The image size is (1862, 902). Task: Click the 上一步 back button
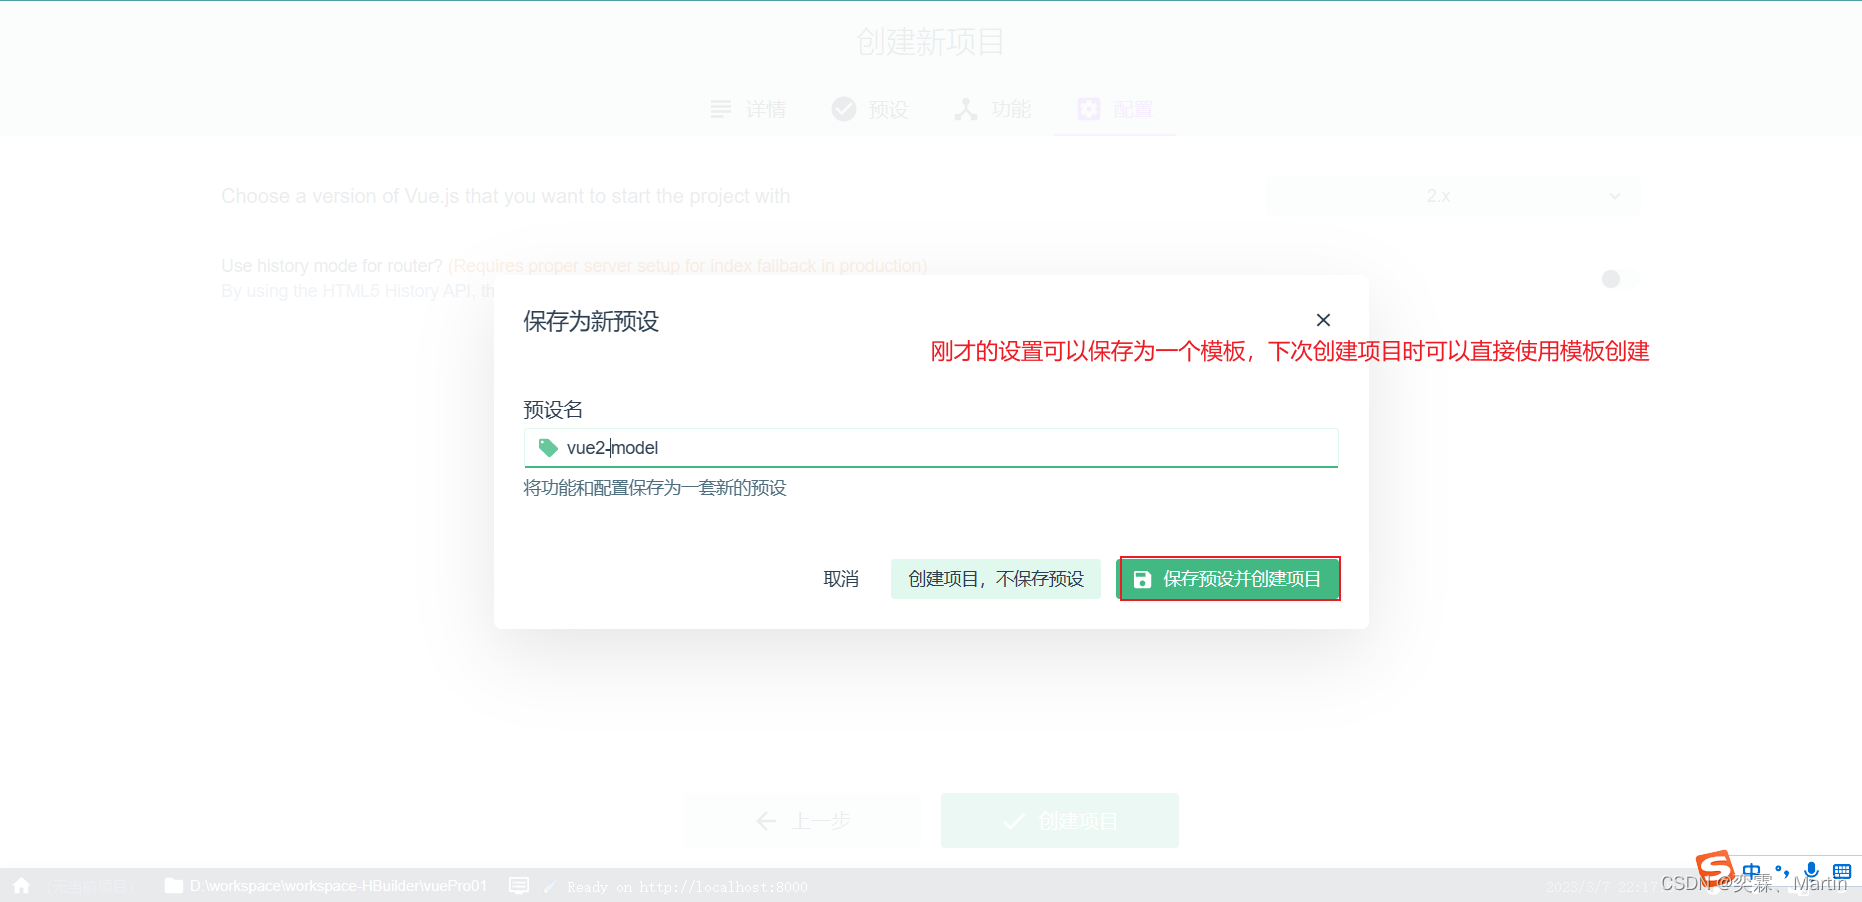803,821
